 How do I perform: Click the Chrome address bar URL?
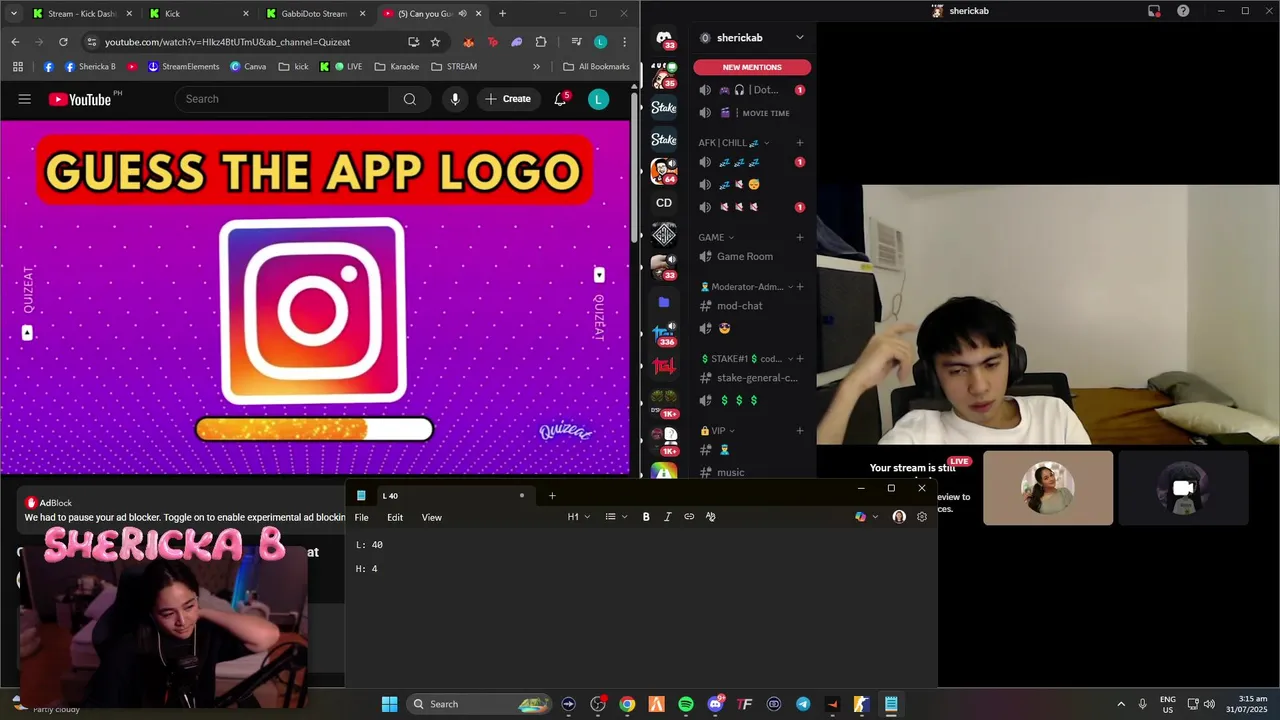click(x=227, y=42)
